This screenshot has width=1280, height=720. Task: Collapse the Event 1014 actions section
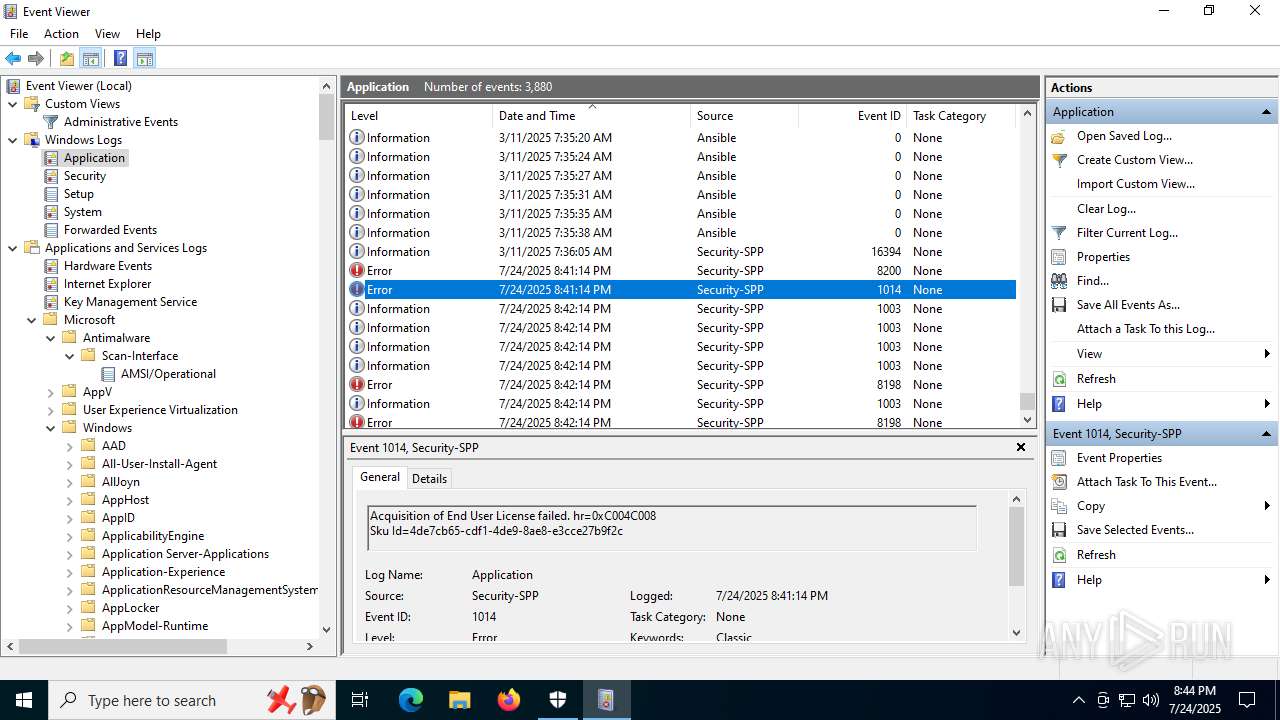(1266, 434)
